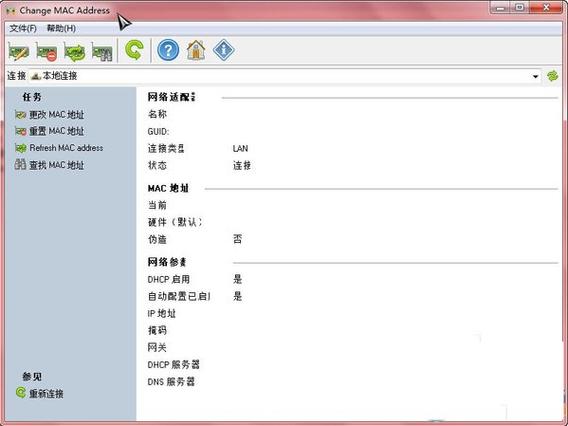Open the 文件(F) menu

tap(23, 28)
